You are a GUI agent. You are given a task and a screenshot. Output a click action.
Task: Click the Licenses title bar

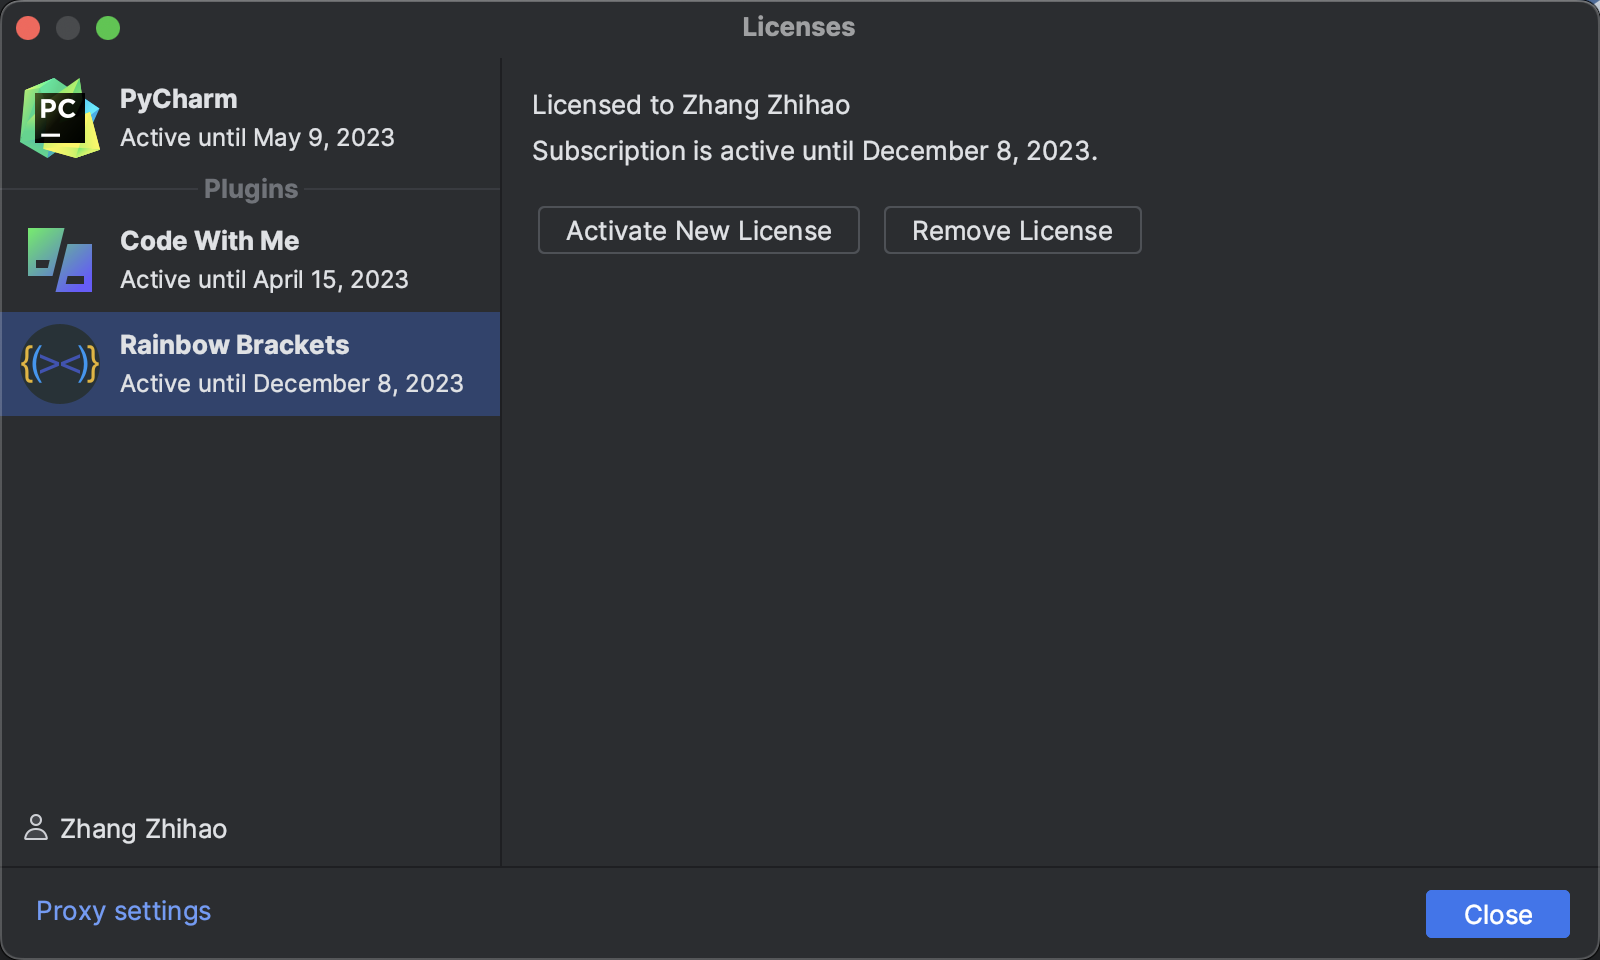(797, 27)
